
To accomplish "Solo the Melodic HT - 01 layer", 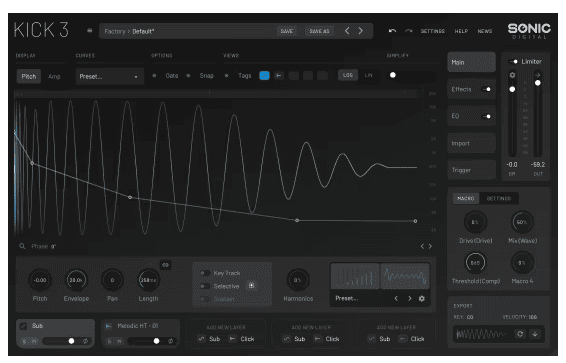I will point(110,341).
